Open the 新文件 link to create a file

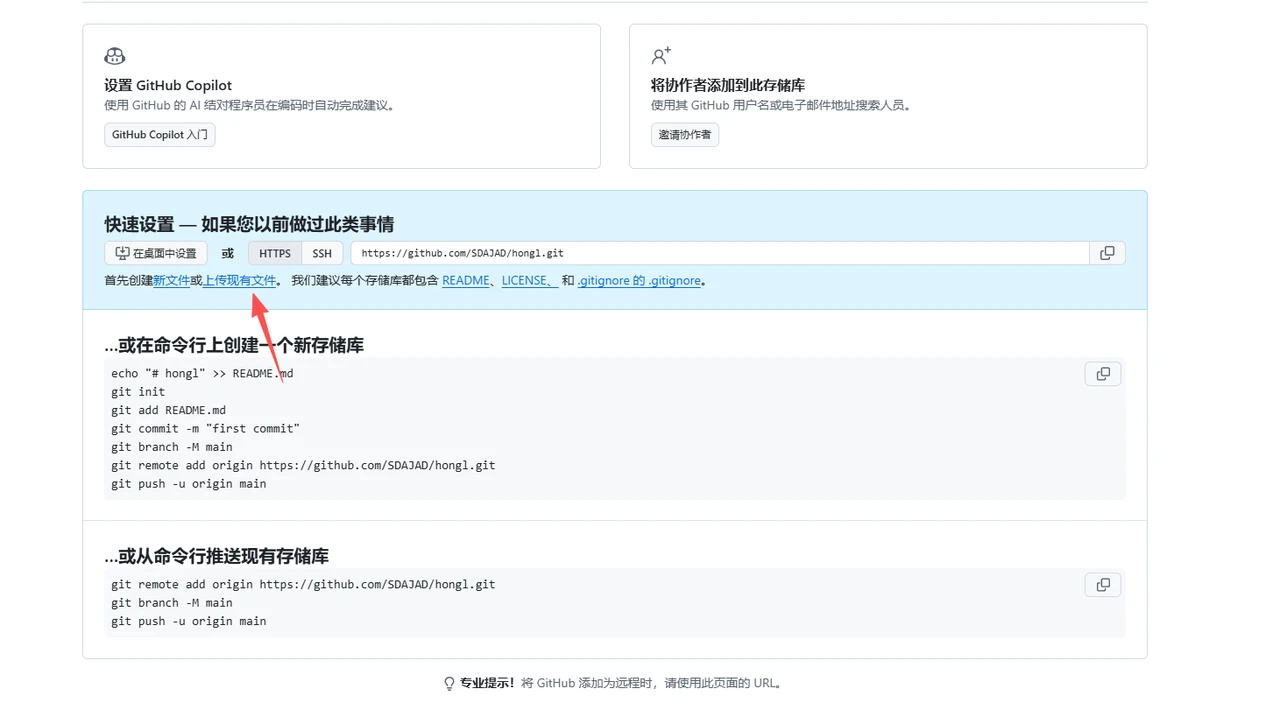pyautogui.click(x=172, y=280)
